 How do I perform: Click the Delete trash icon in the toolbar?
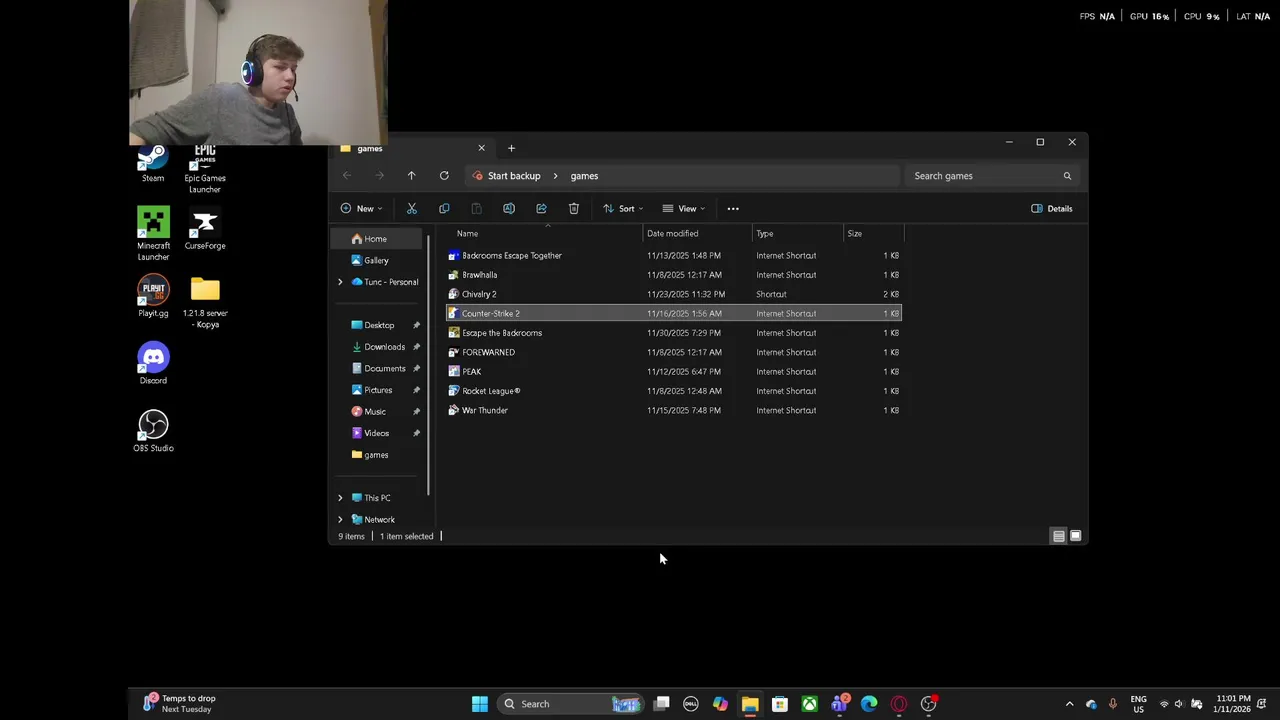(x=574, y=208)
